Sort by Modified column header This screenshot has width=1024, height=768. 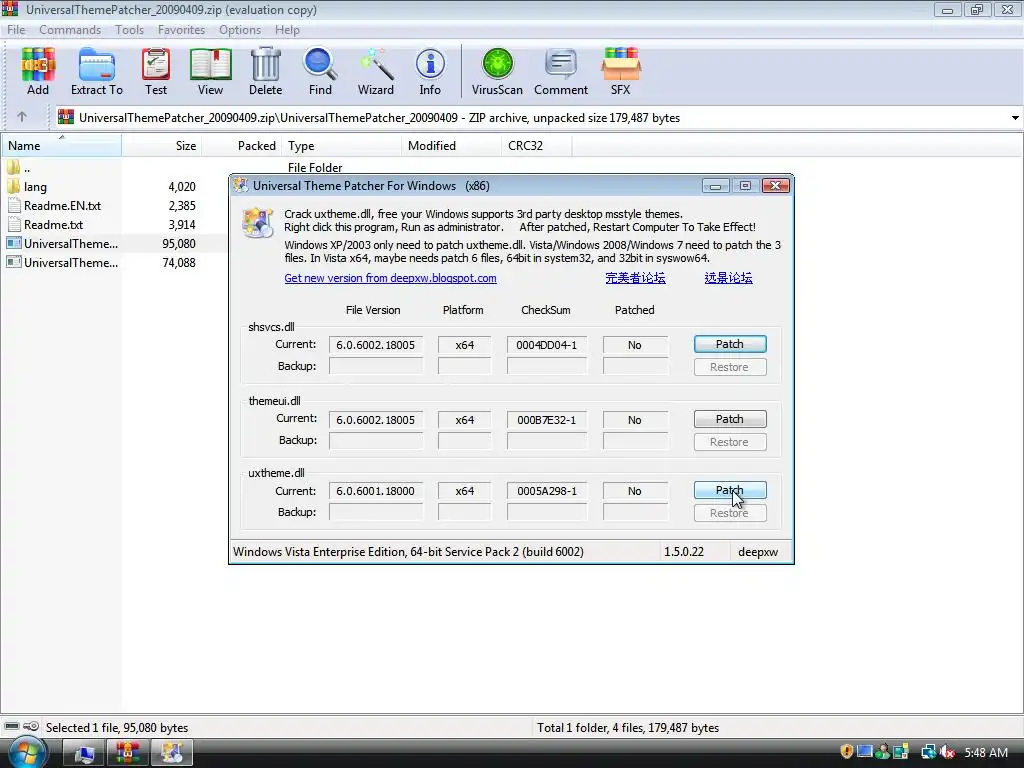(452, 146)
